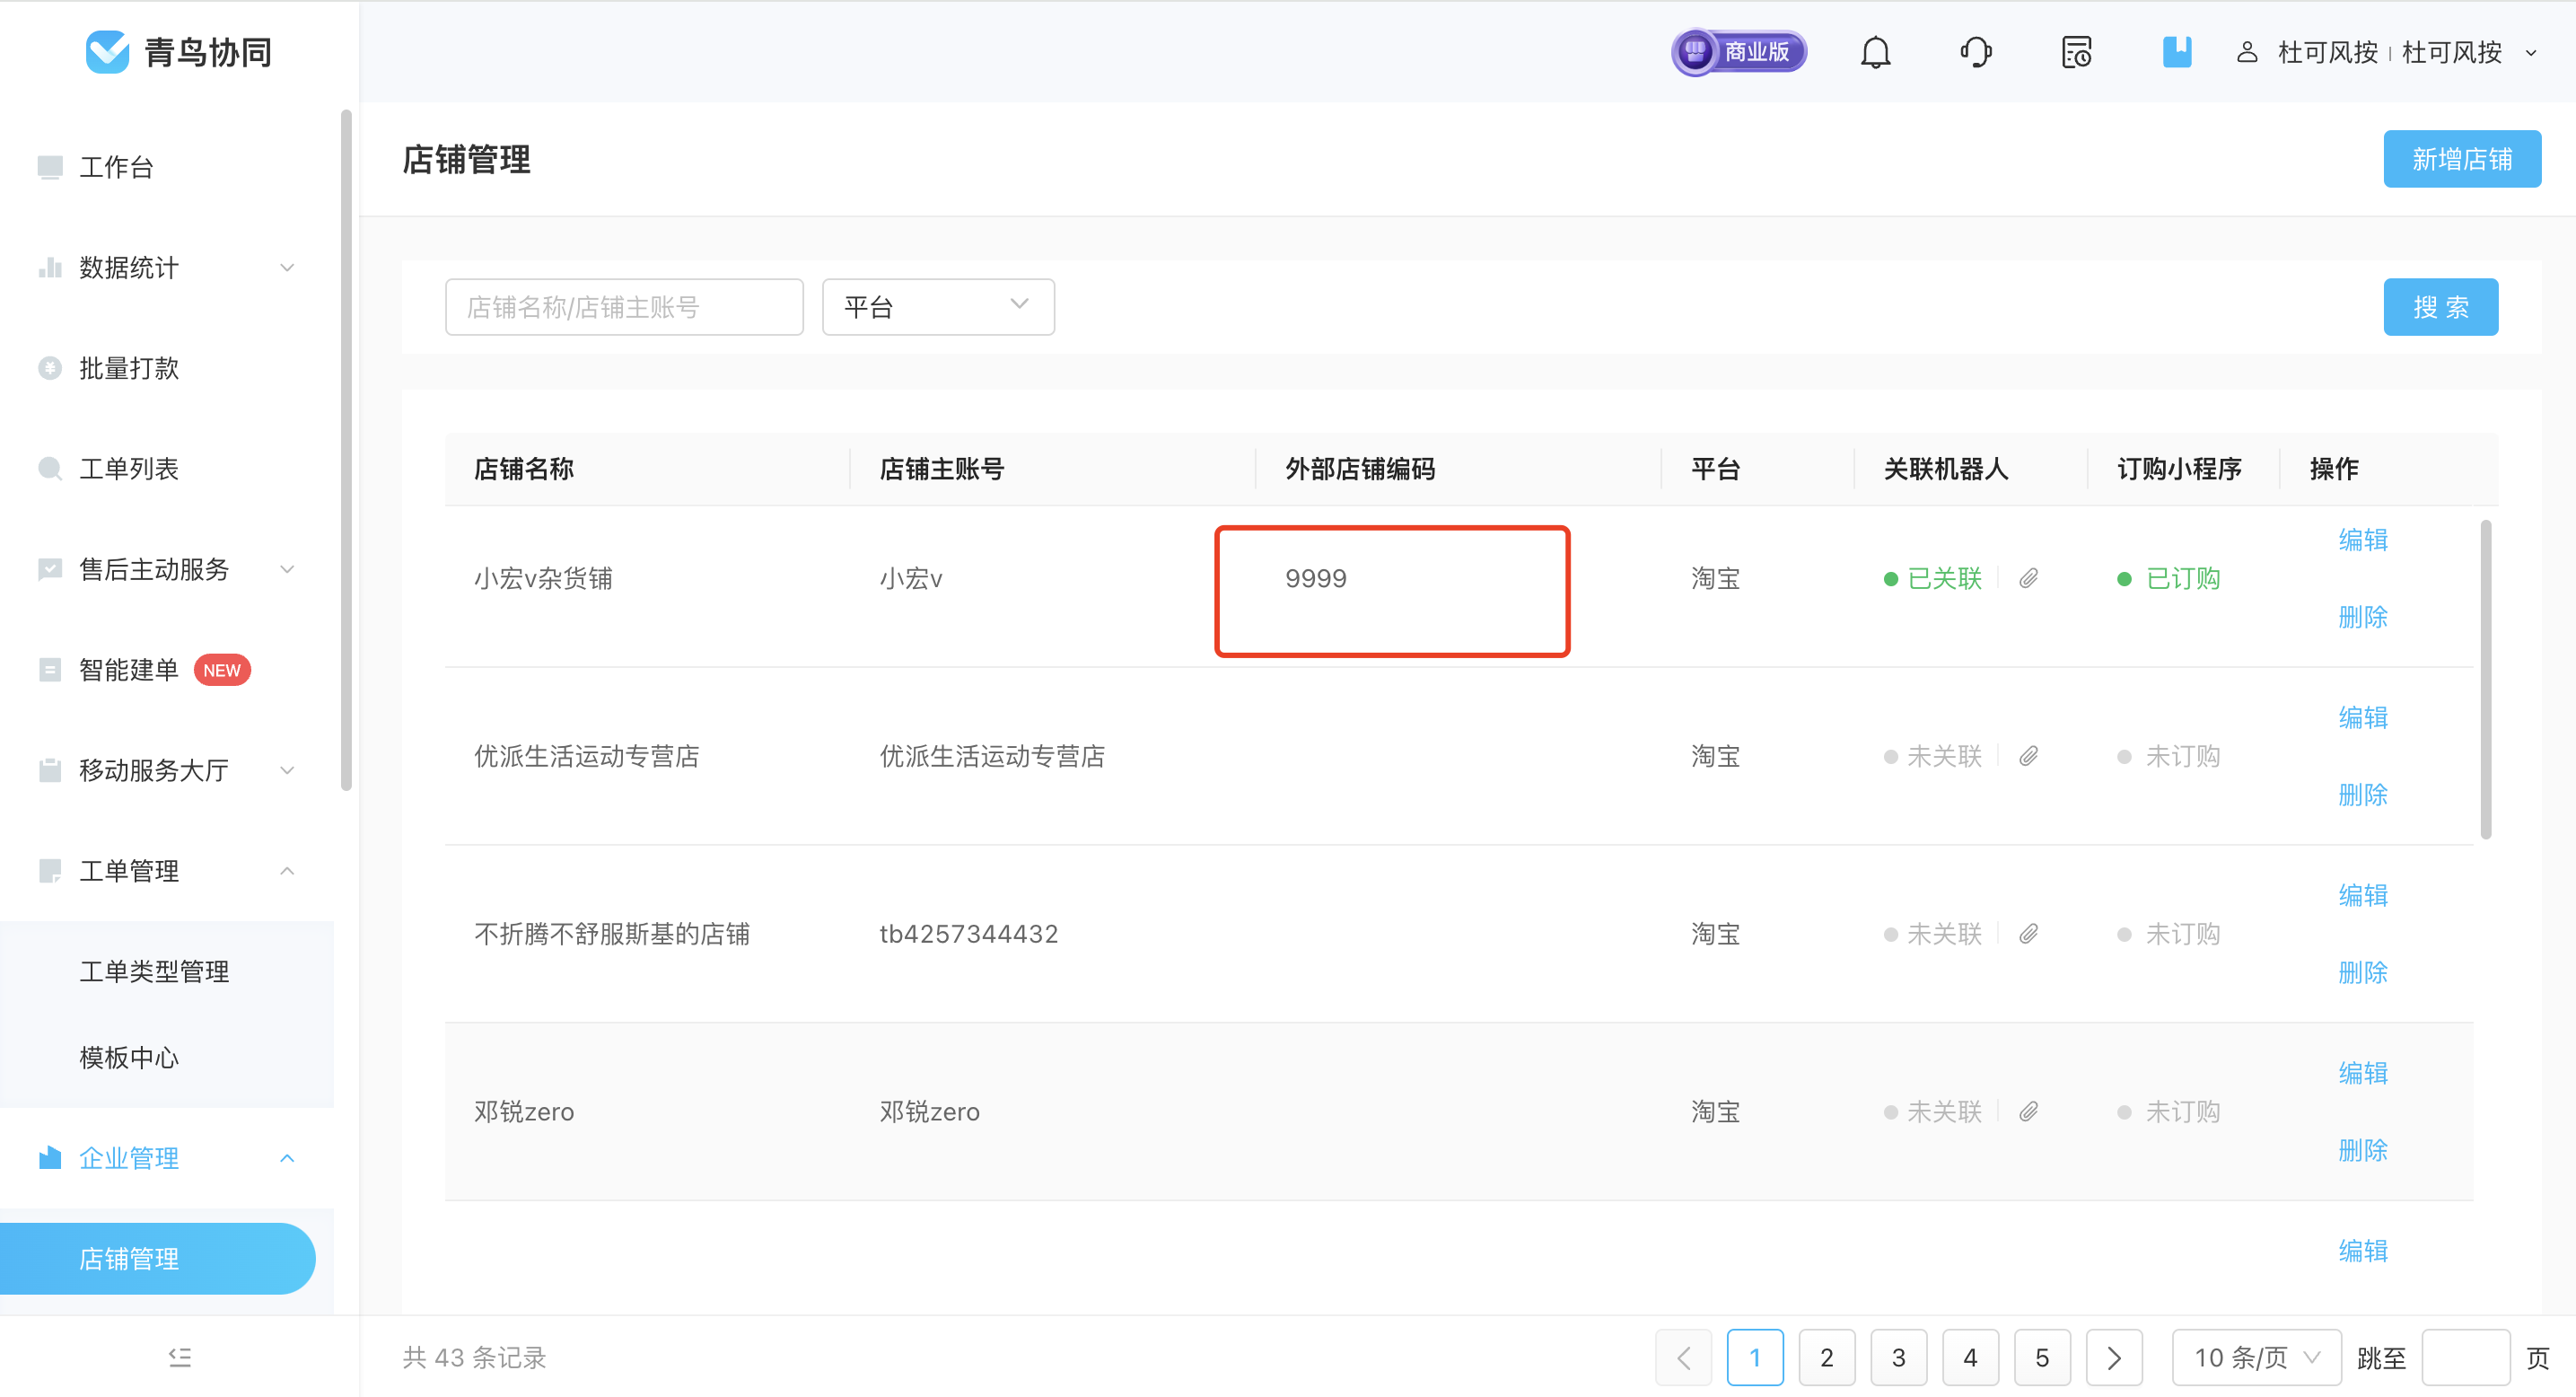Click the 未关联 status for 邓锐zero
This screenshot has height=1397, width=2576.
click(1933, 1111)
